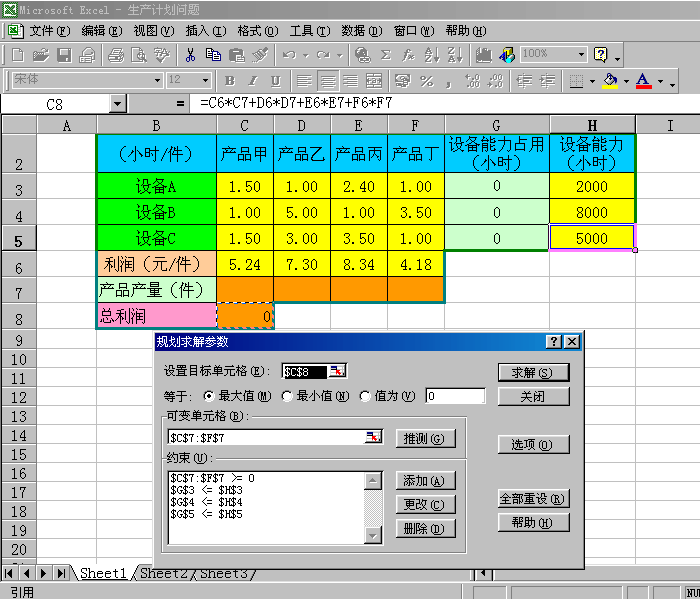
Task: Click the 求解 button
Action: (x=533, y=372)
